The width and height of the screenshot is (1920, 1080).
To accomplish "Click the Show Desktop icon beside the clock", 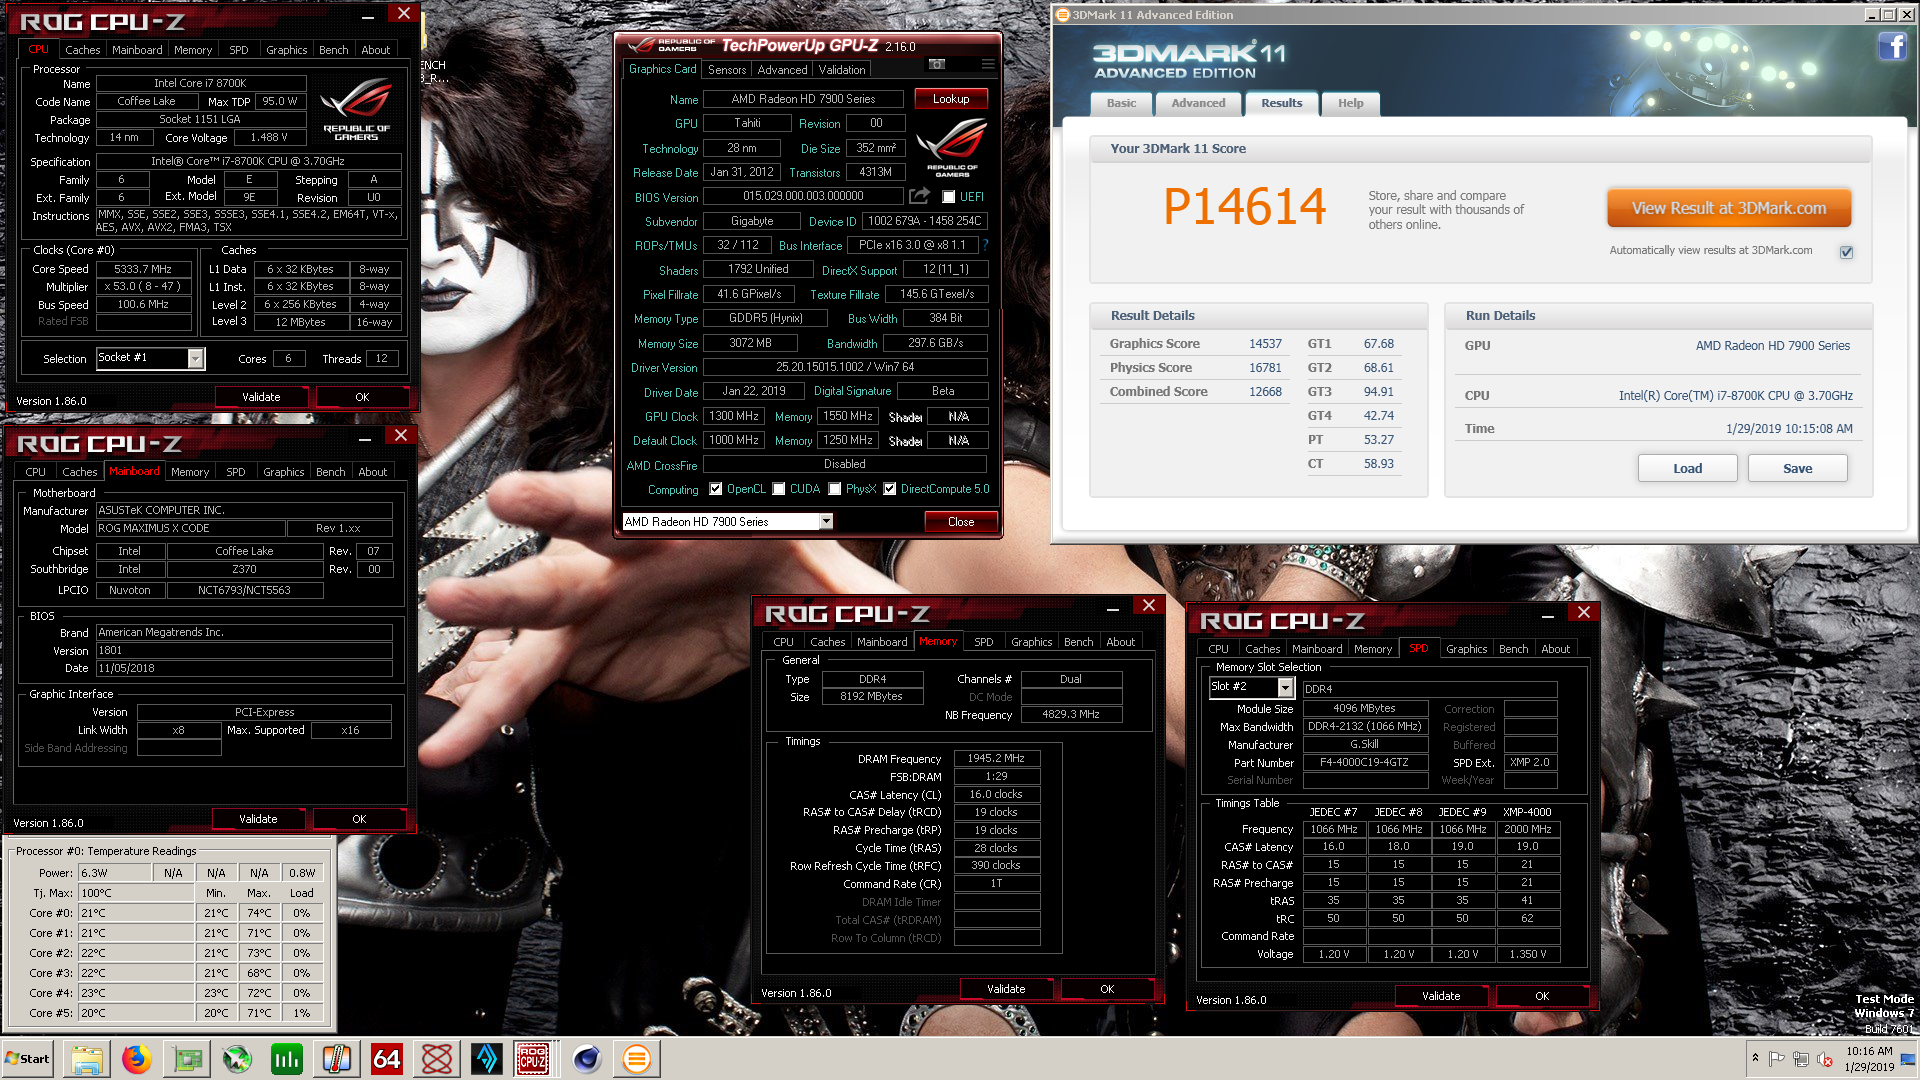I will (x=1909, y=1059).
